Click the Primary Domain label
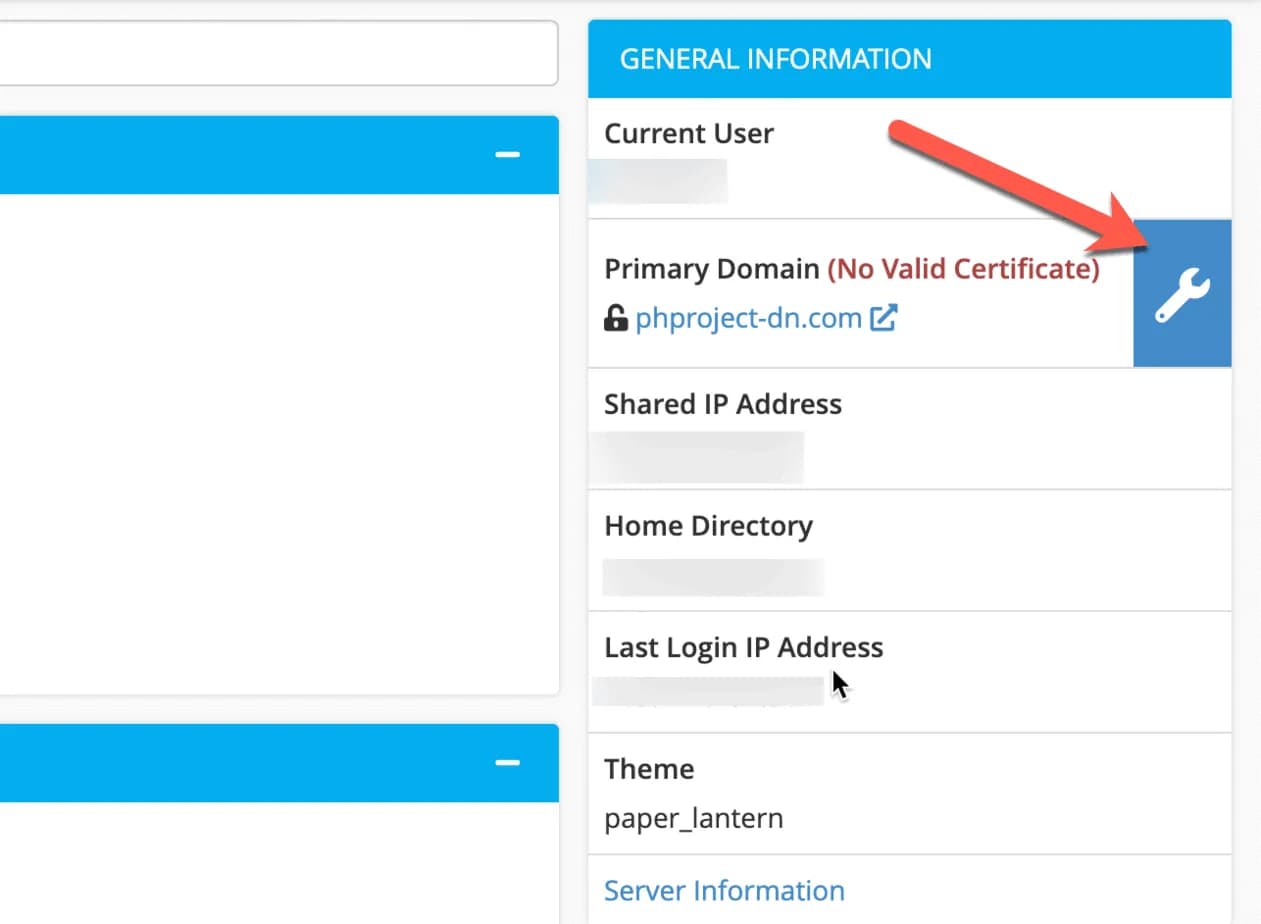Screen dimensions: 1261x924 pyautogui.click(x=711, y=269)
